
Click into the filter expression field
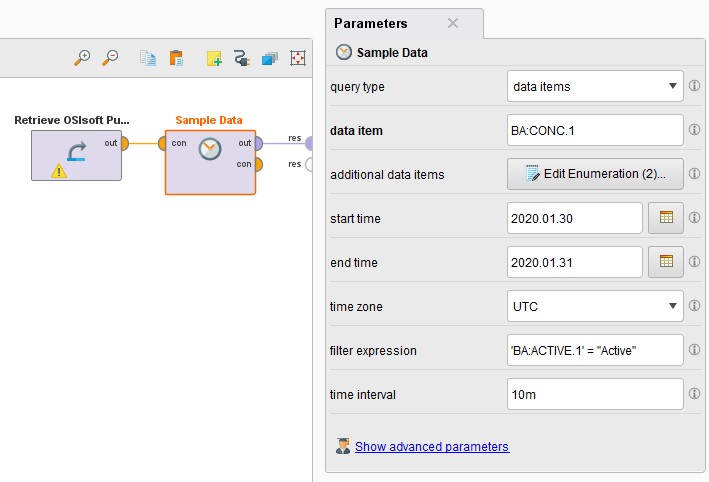pos(595,350)
